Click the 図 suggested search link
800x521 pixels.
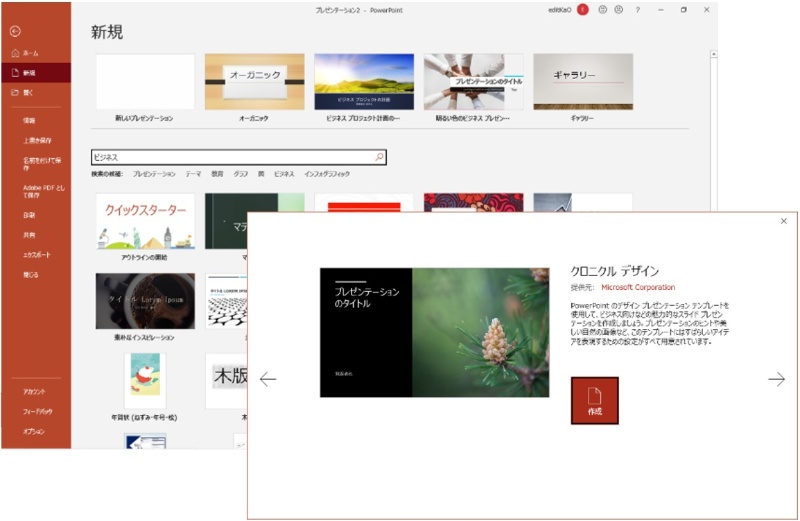[x=261, y=174]
